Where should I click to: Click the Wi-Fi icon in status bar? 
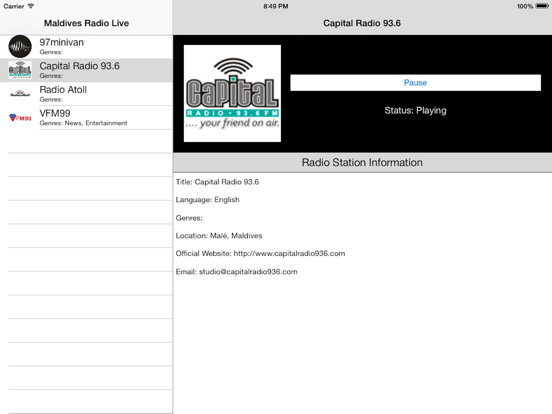tap(31, 6)
